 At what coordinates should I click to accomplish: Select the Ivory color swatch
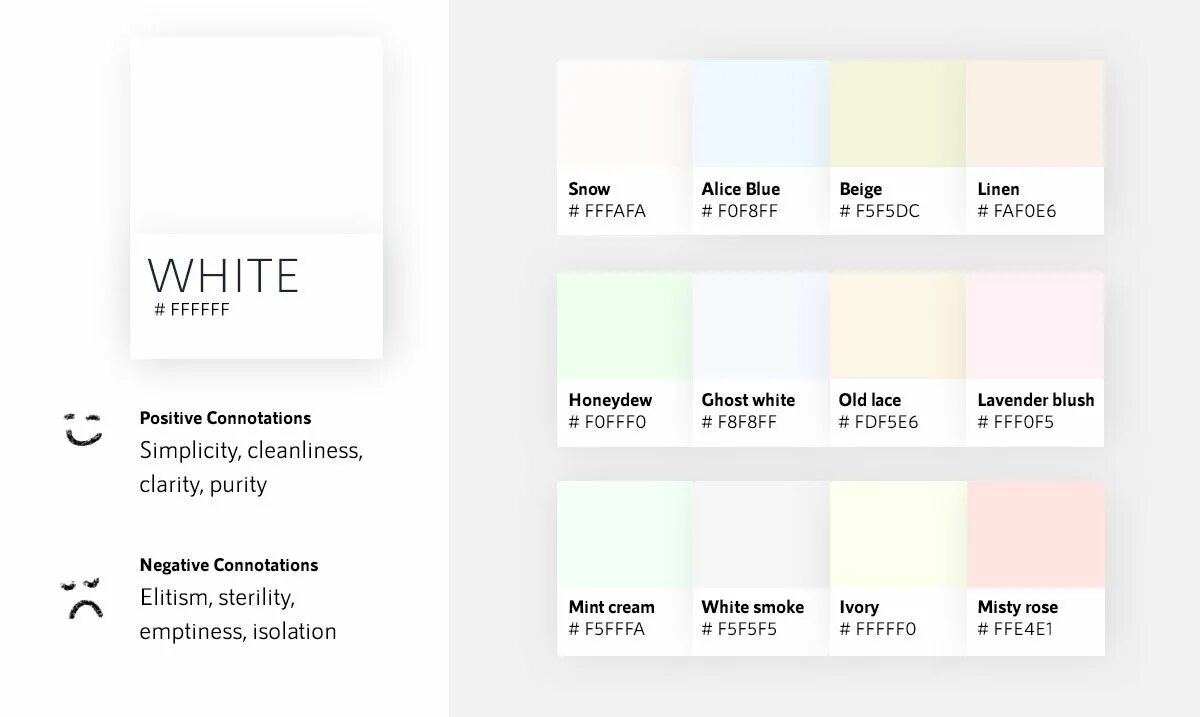[898, 534]
